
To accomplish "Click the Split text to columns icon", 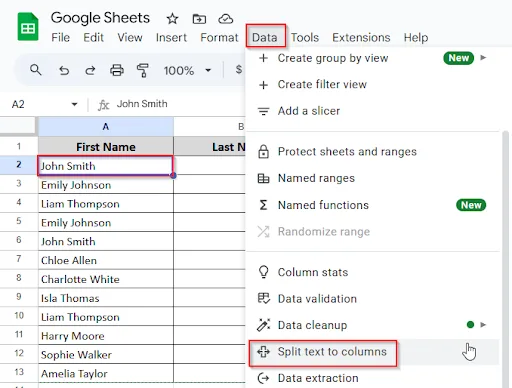I will tap(263, 352).
